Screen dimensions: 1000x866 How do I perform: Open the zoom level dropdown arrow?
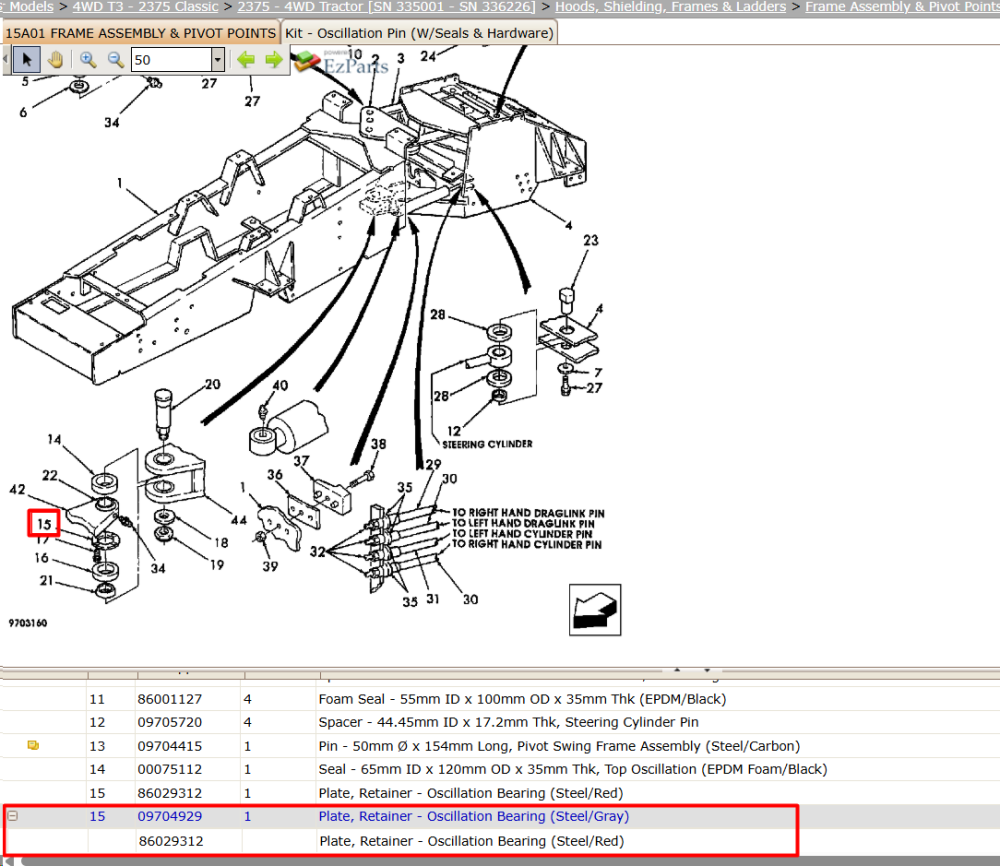tap(217, 60)
